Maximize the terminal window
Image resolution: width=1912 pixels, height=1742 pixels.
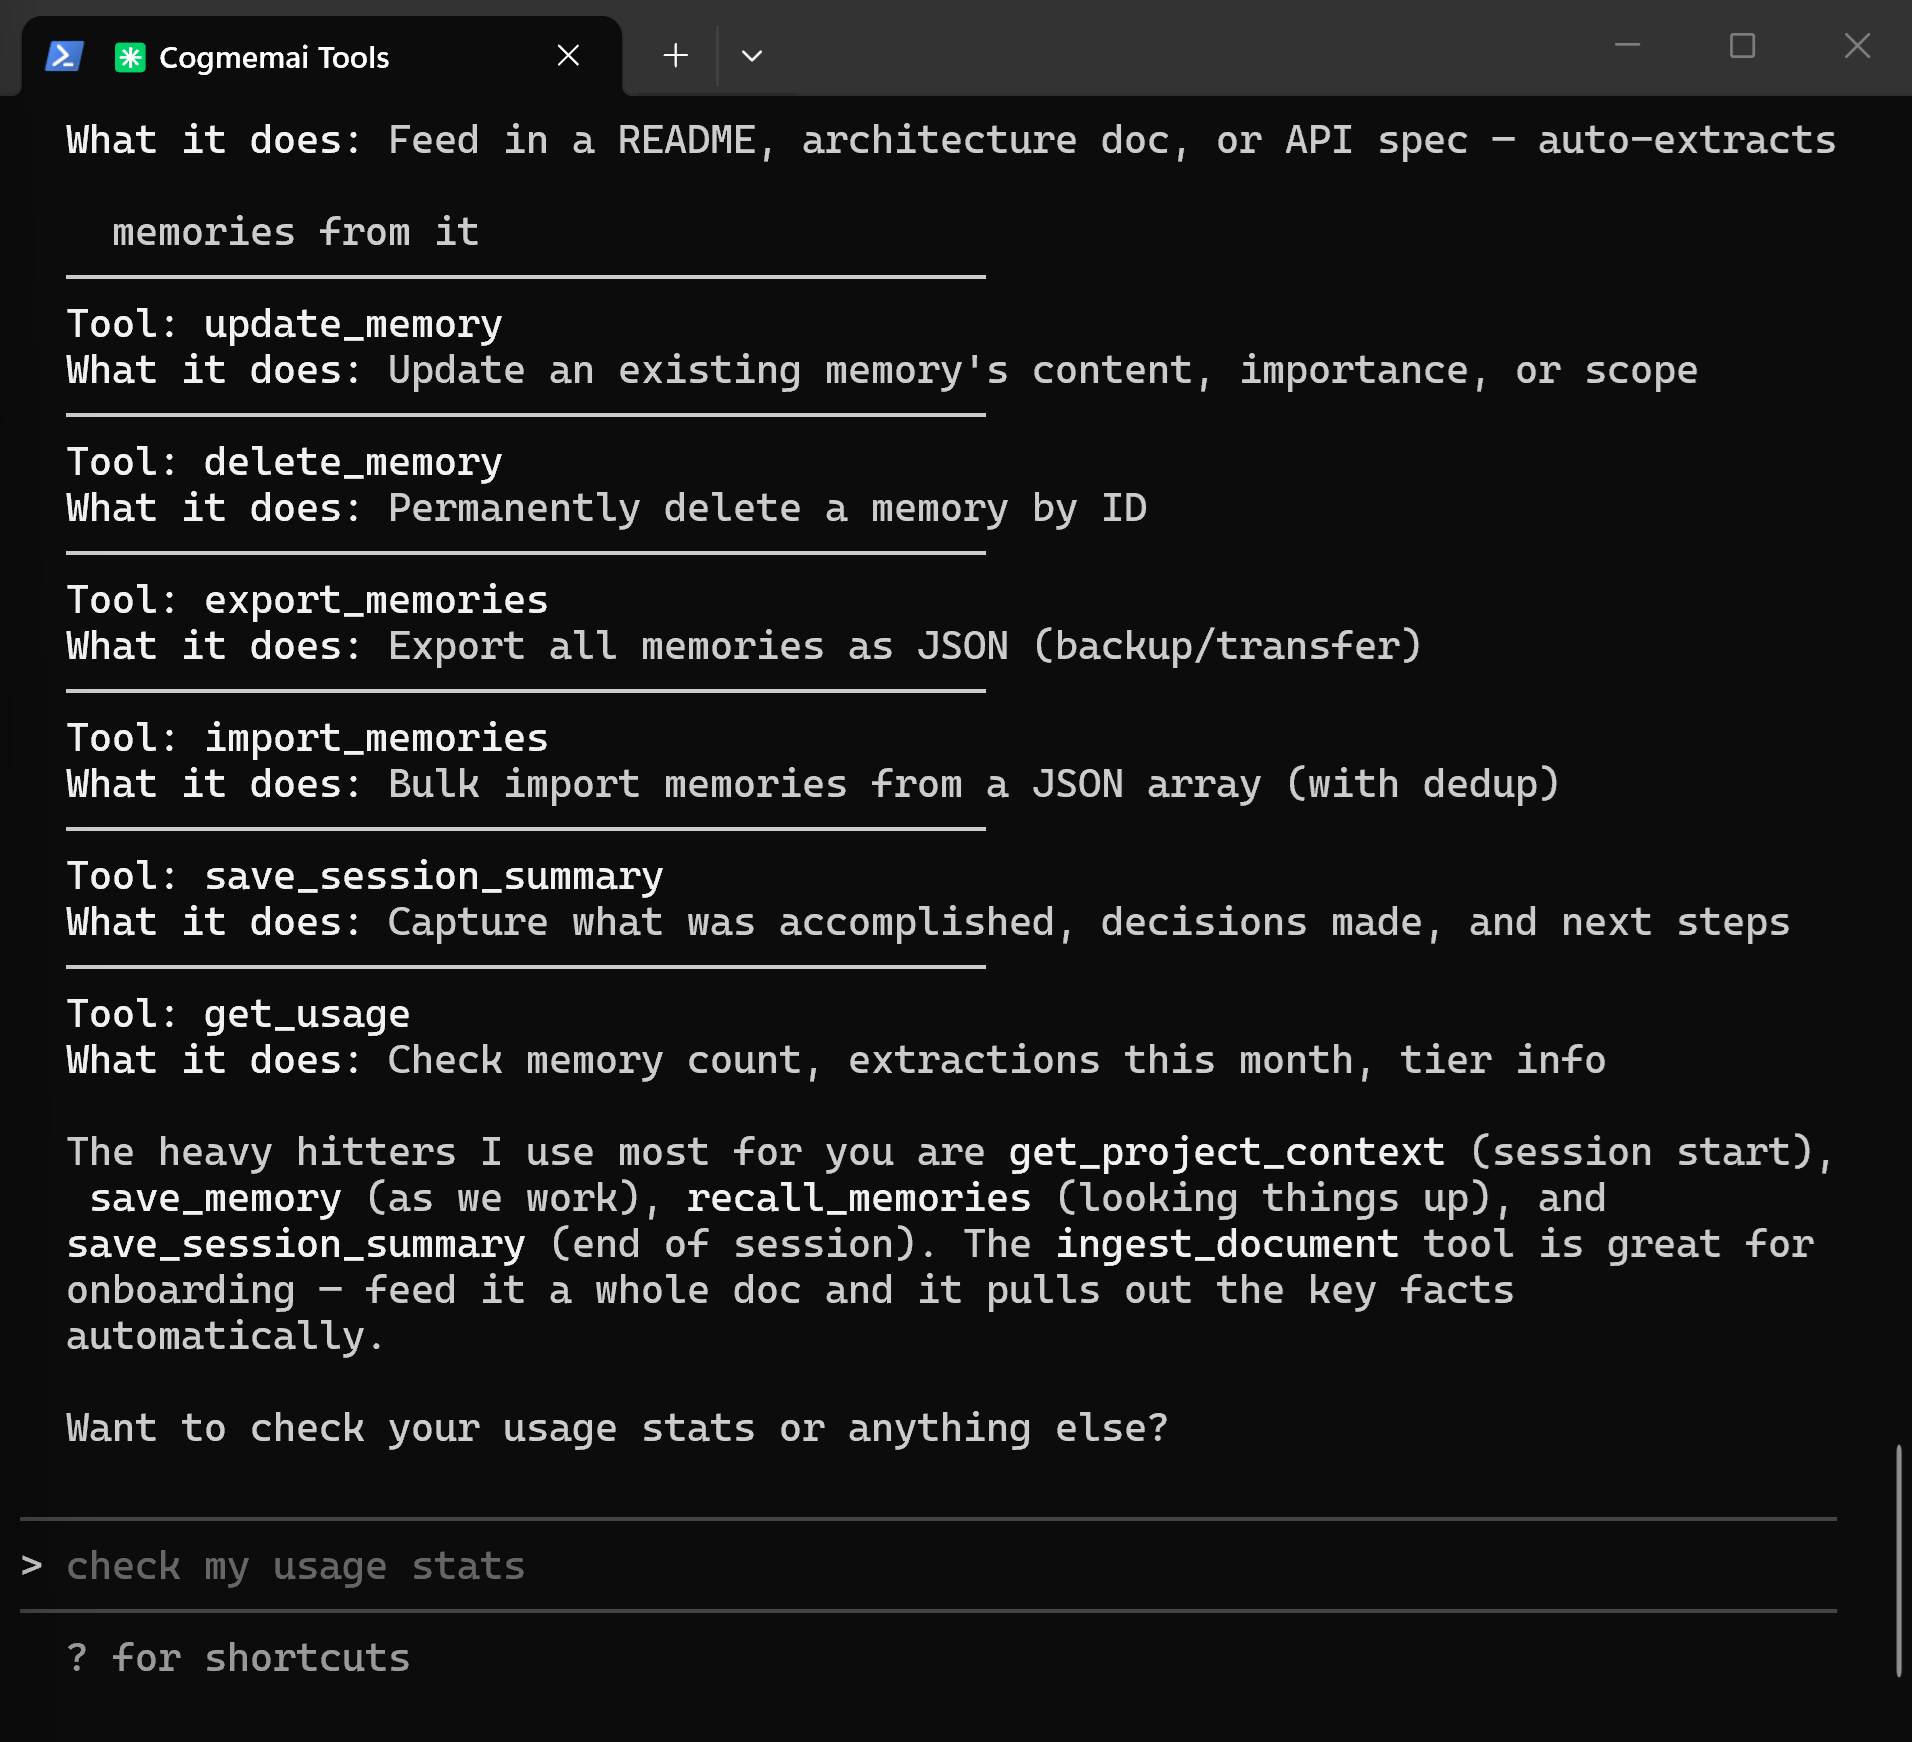[1742, 46]
